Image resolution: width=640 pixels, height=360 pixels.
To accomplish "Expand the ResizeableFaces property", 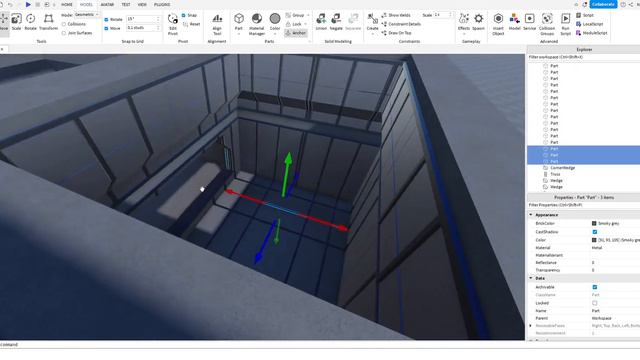I will [531, 326].
